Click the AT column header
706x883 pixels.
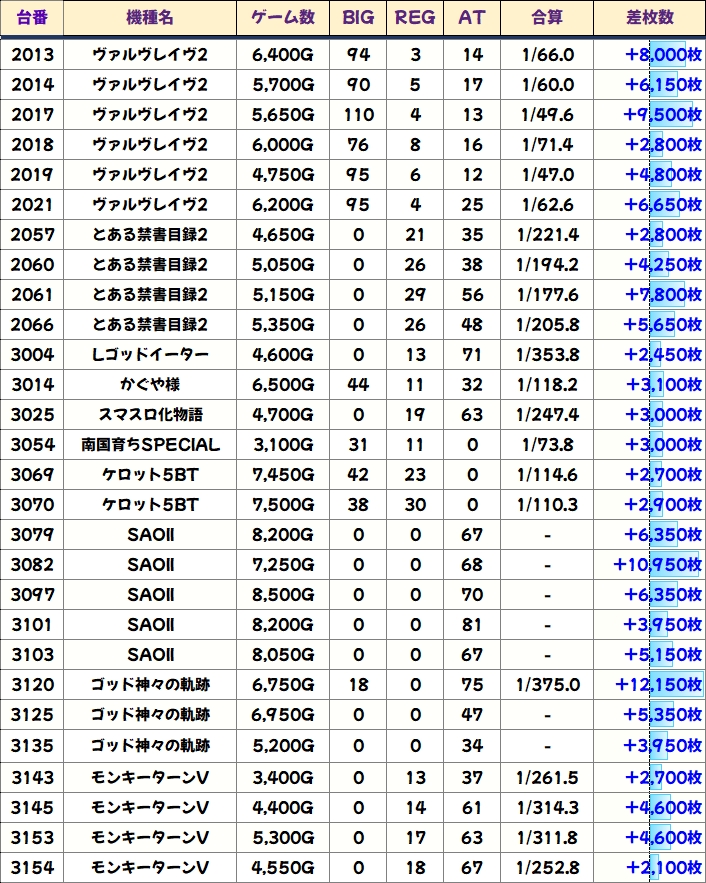[x=472, y=17]
